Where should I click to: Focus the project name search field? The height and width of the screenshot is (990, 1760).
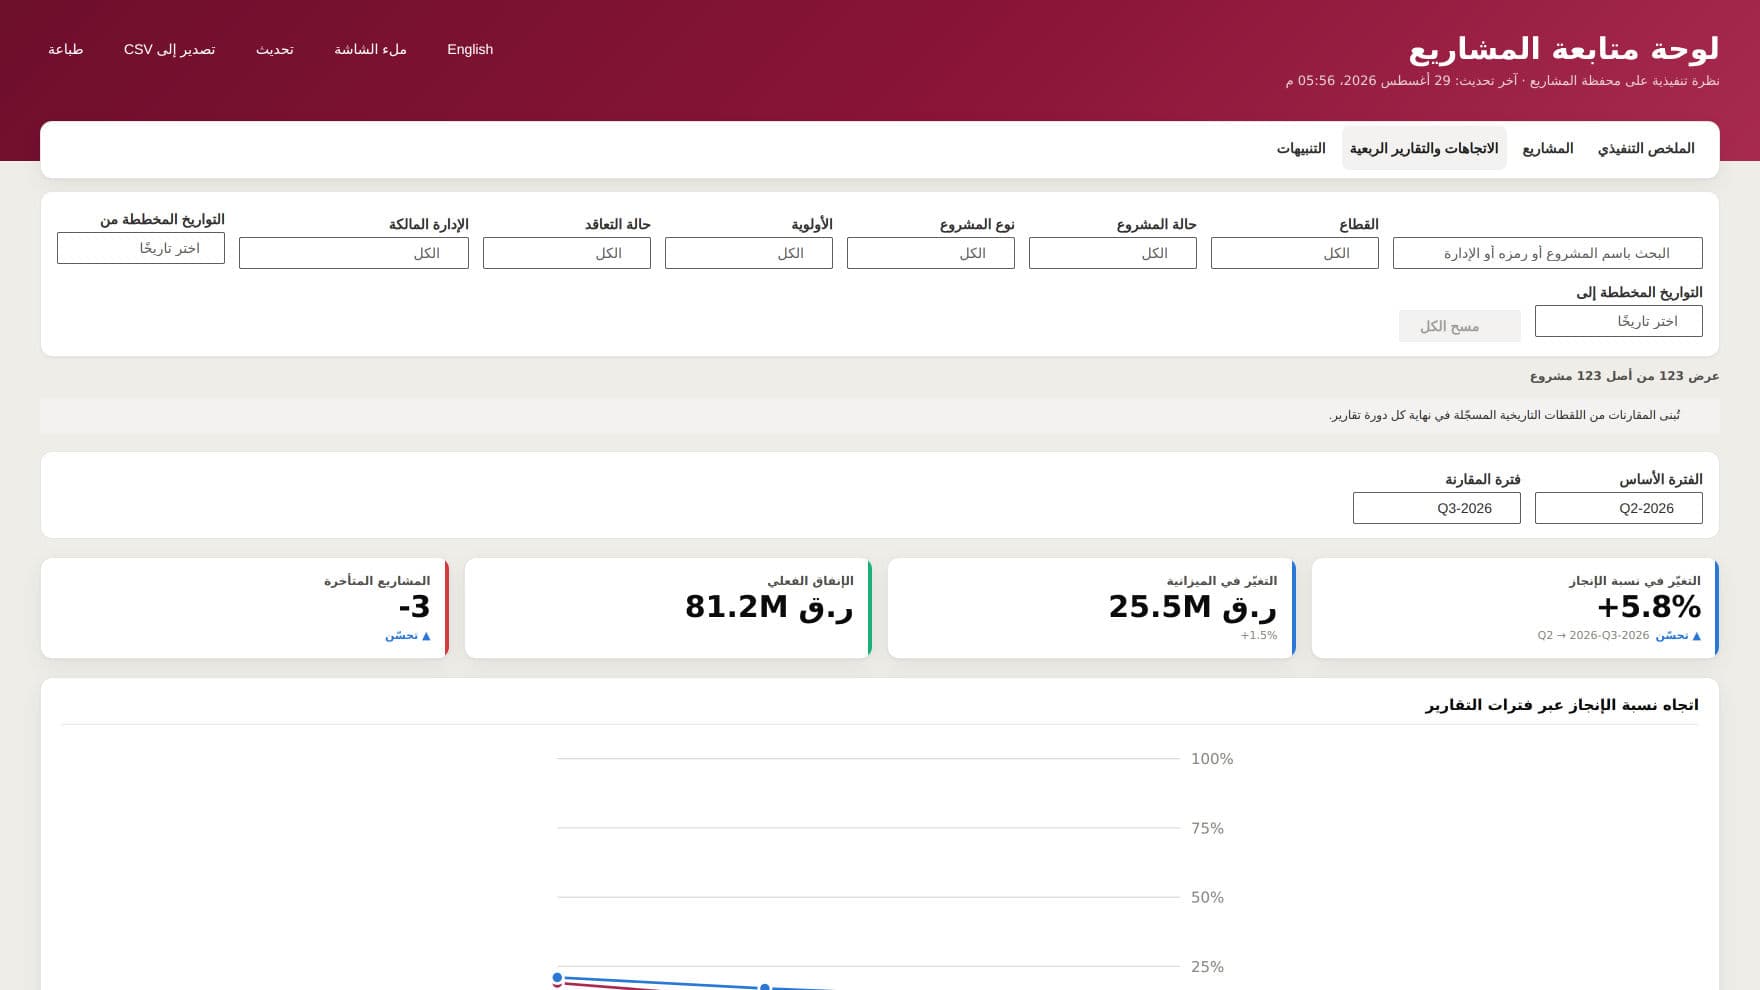1547,253
